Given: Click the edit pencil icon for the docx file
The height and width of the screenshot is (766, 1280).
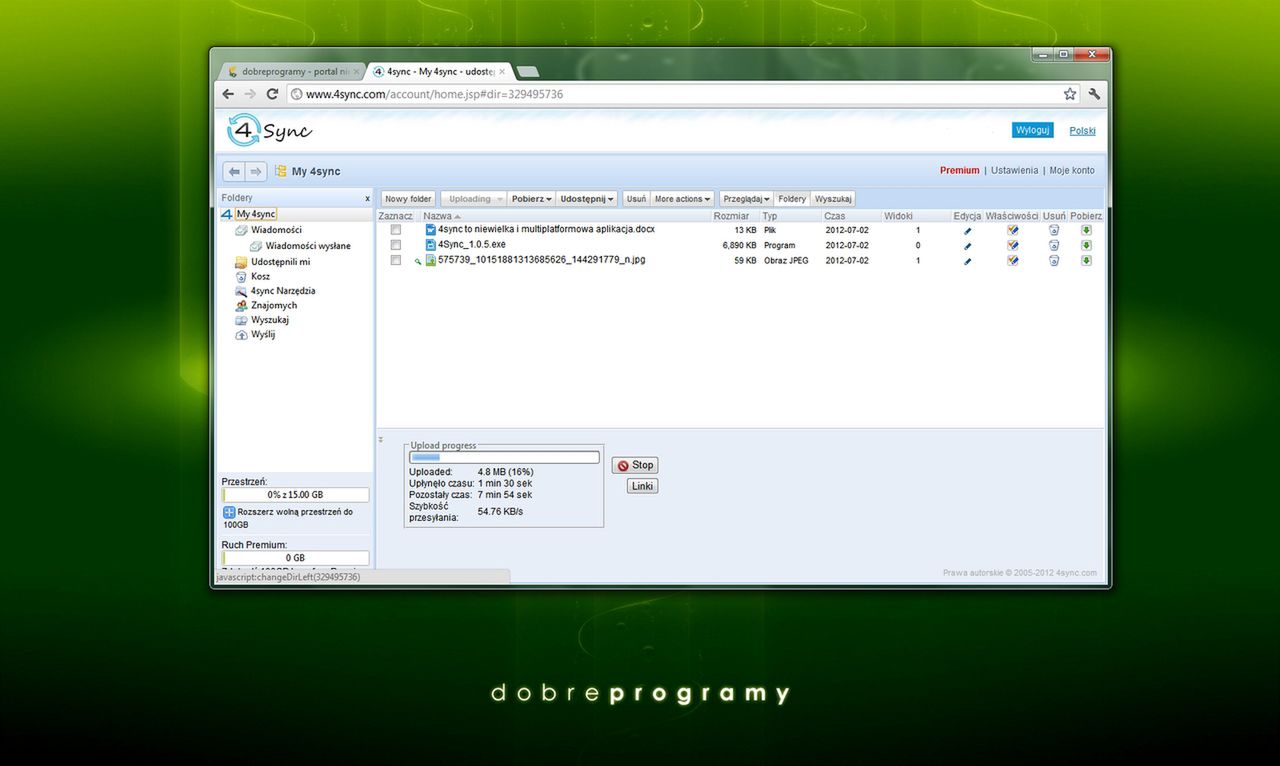Looking at the screenshot, I should click(967, 231).
